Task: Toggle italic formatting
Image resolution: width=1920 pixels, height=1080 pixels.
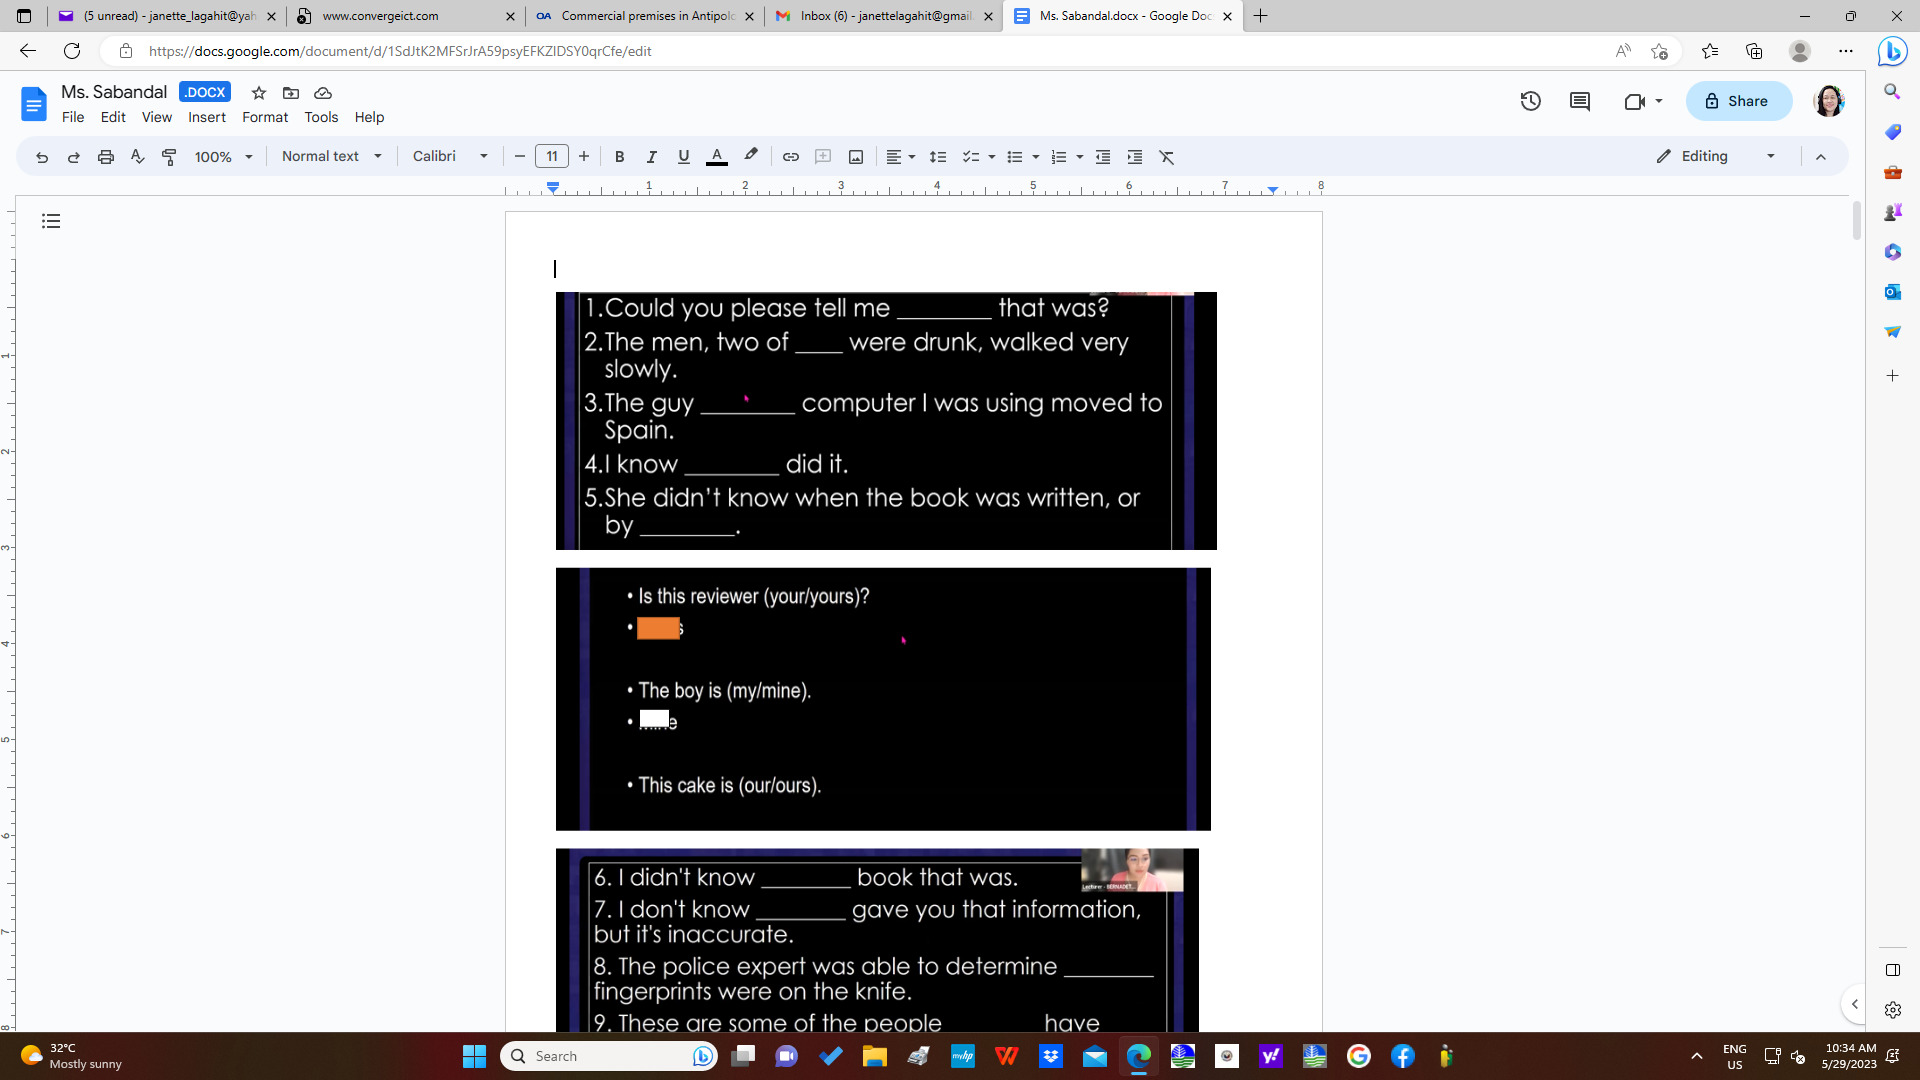Action: click(651, 157)
